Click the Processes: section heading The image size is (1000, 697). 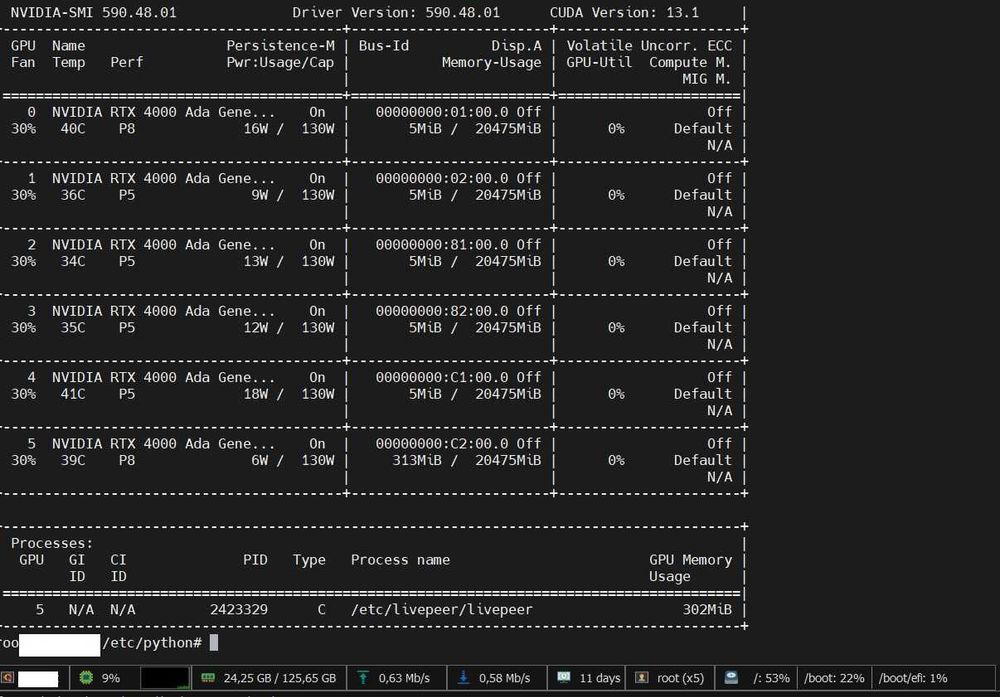pos(52,543)
